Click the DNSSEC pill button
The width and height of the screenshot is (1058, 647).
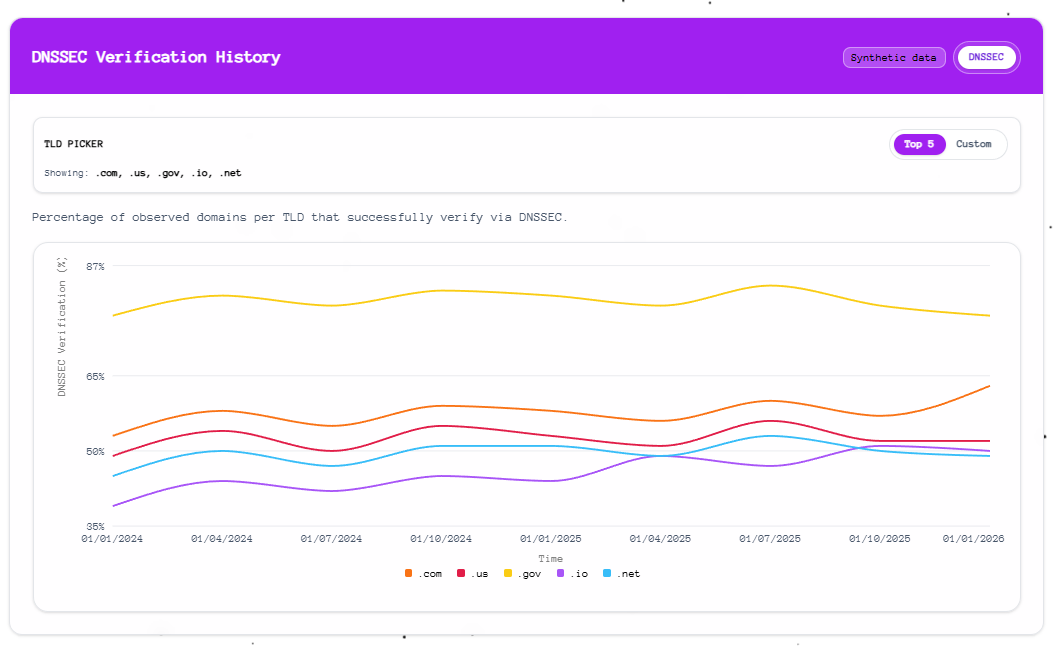986,57
